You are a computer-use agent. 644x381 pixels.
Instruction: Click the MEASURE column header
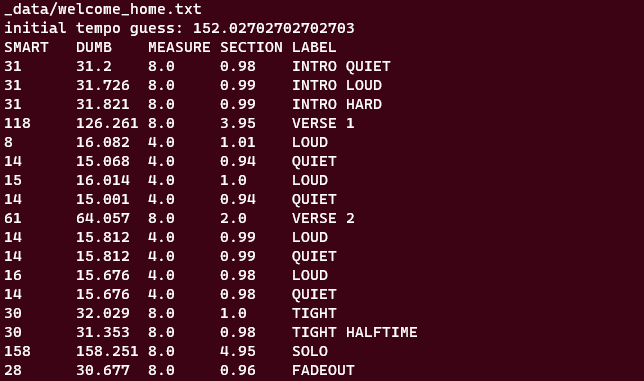tap(179, 47)
